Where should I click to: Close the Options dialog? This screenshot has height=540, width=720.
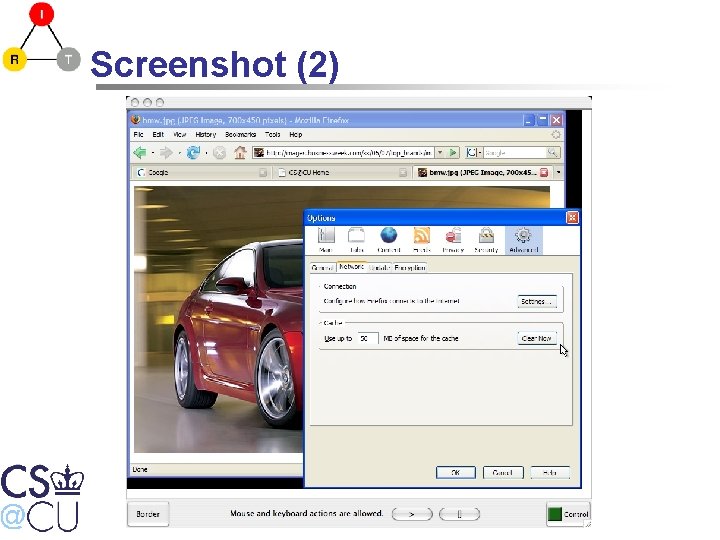pyautogui.click(x=572, y=218)
